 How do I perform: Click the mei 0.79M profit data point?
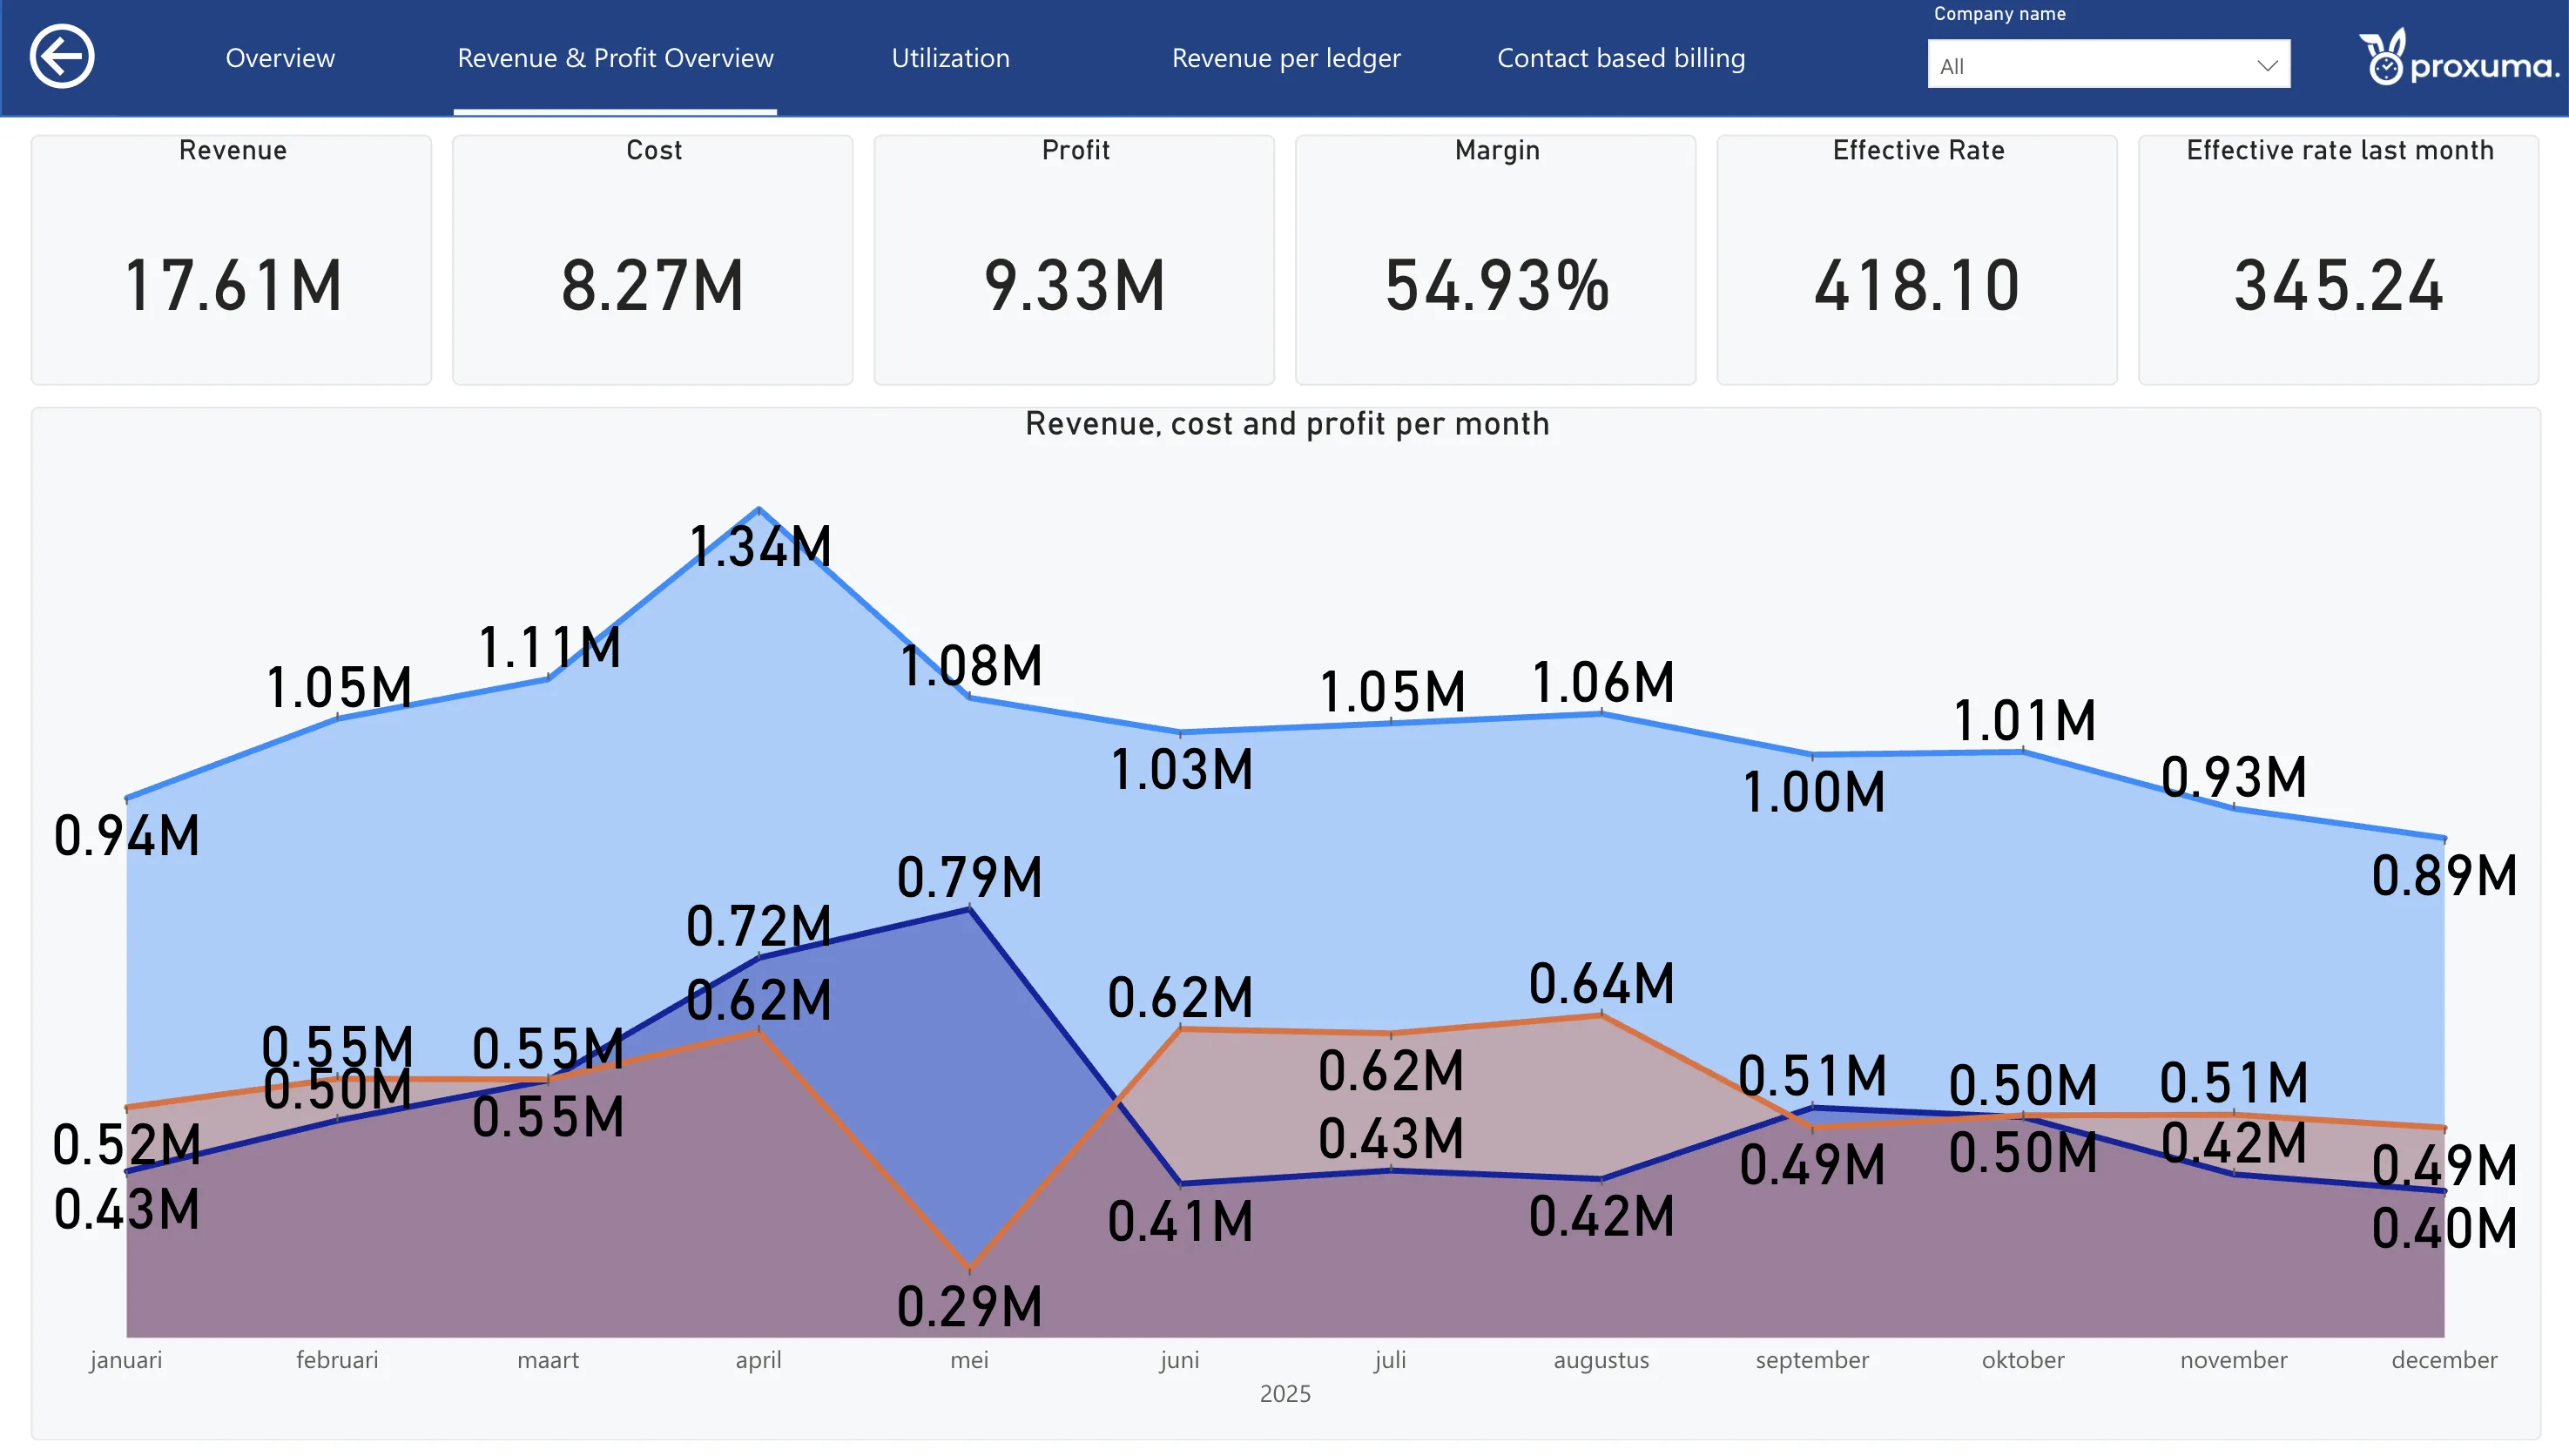tap(970, 909)
